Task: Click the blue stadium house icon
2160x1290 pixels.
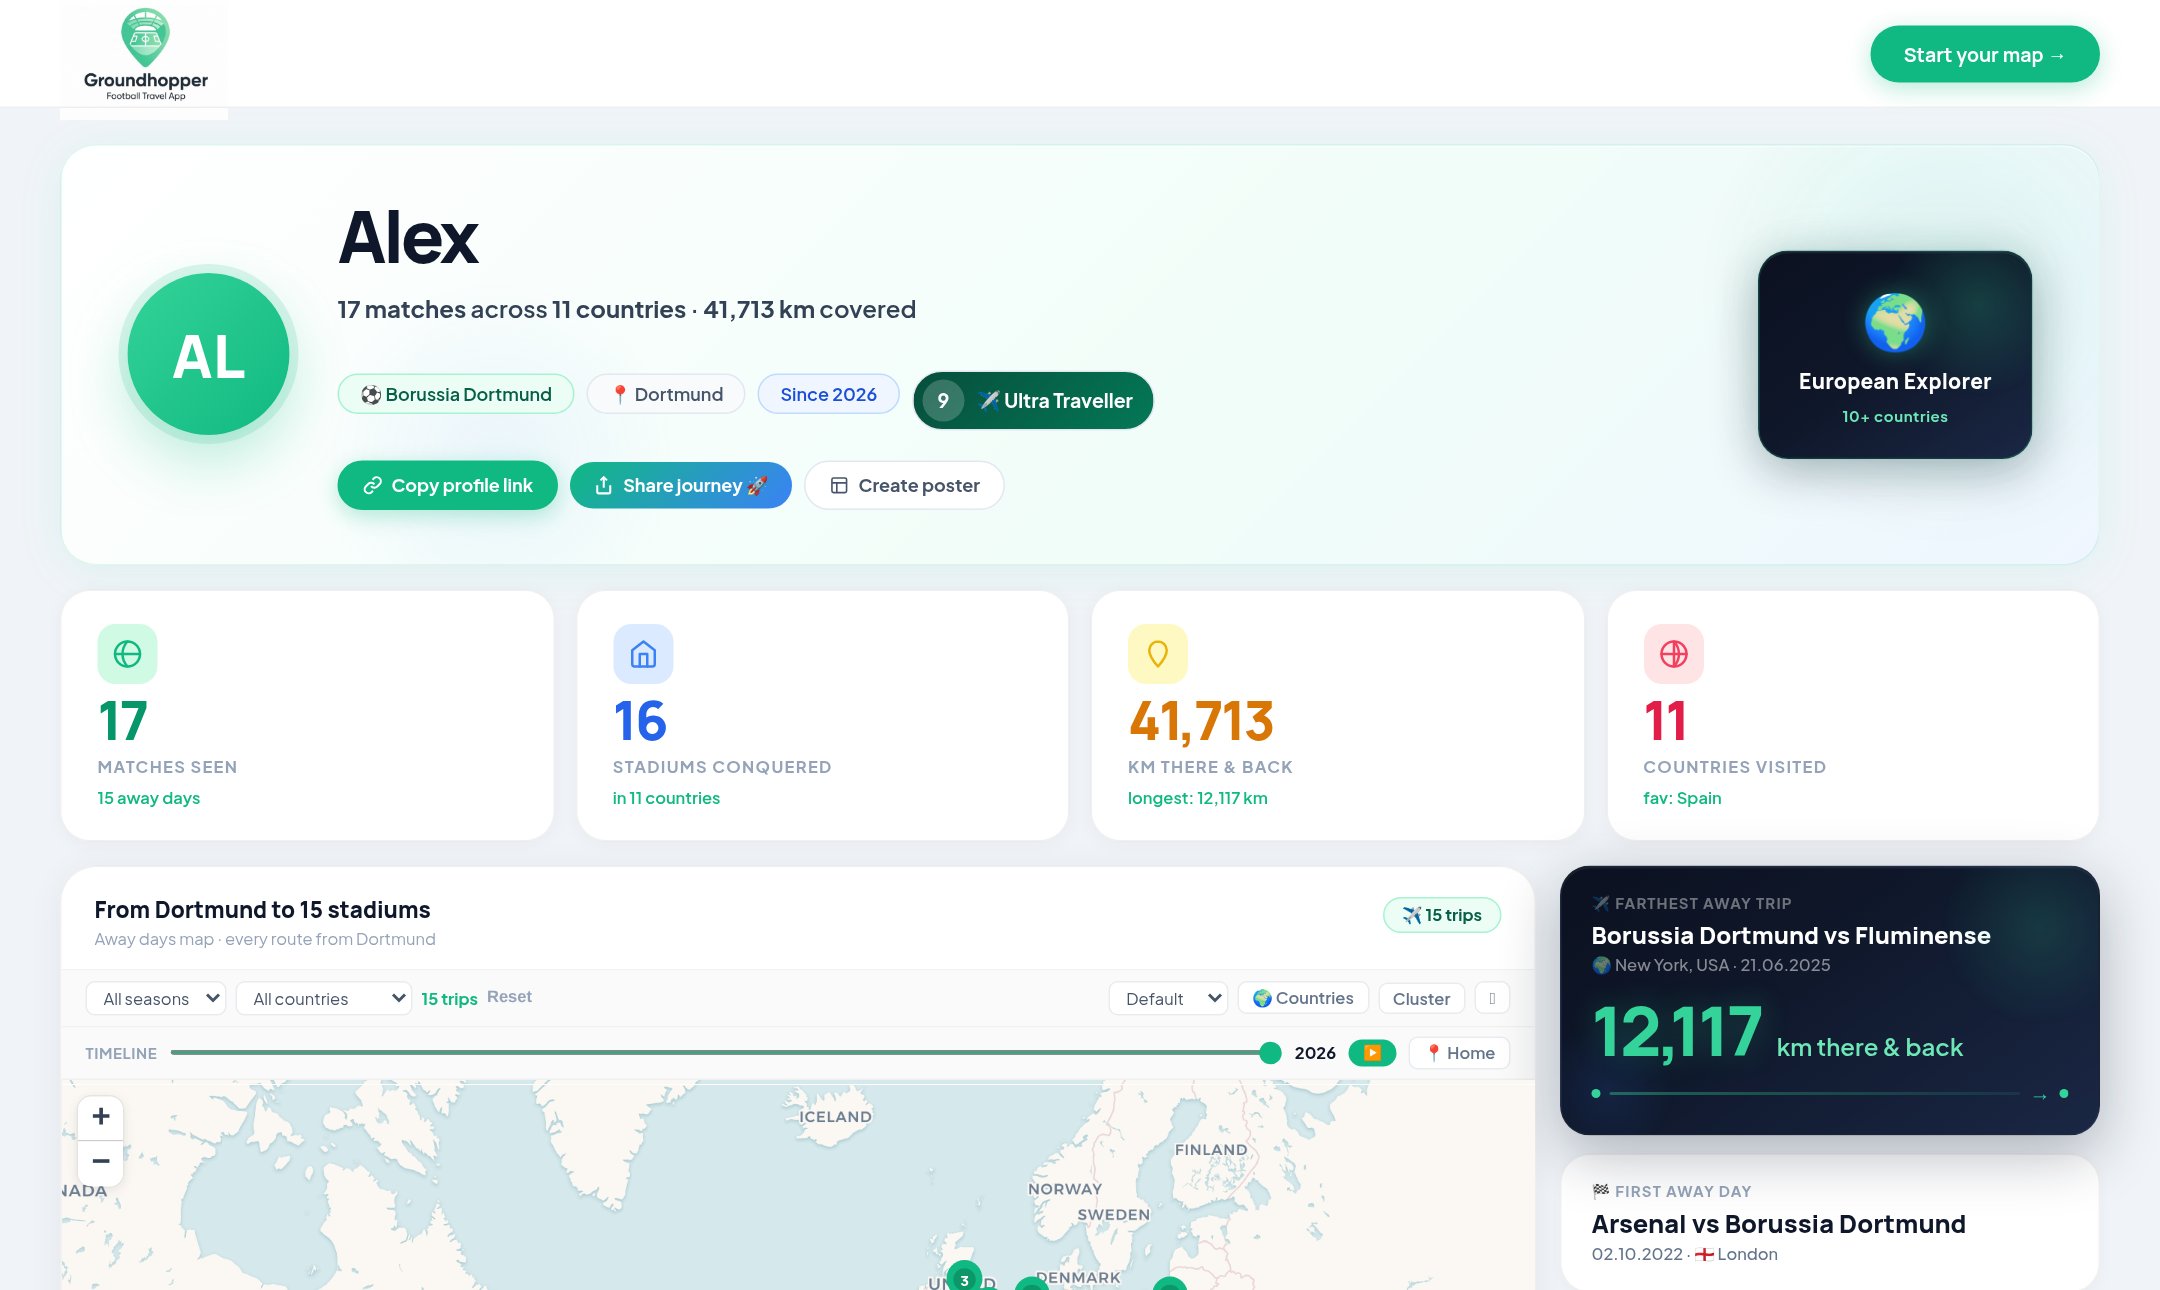Action: pyautogui.click(x=643, y=654)
